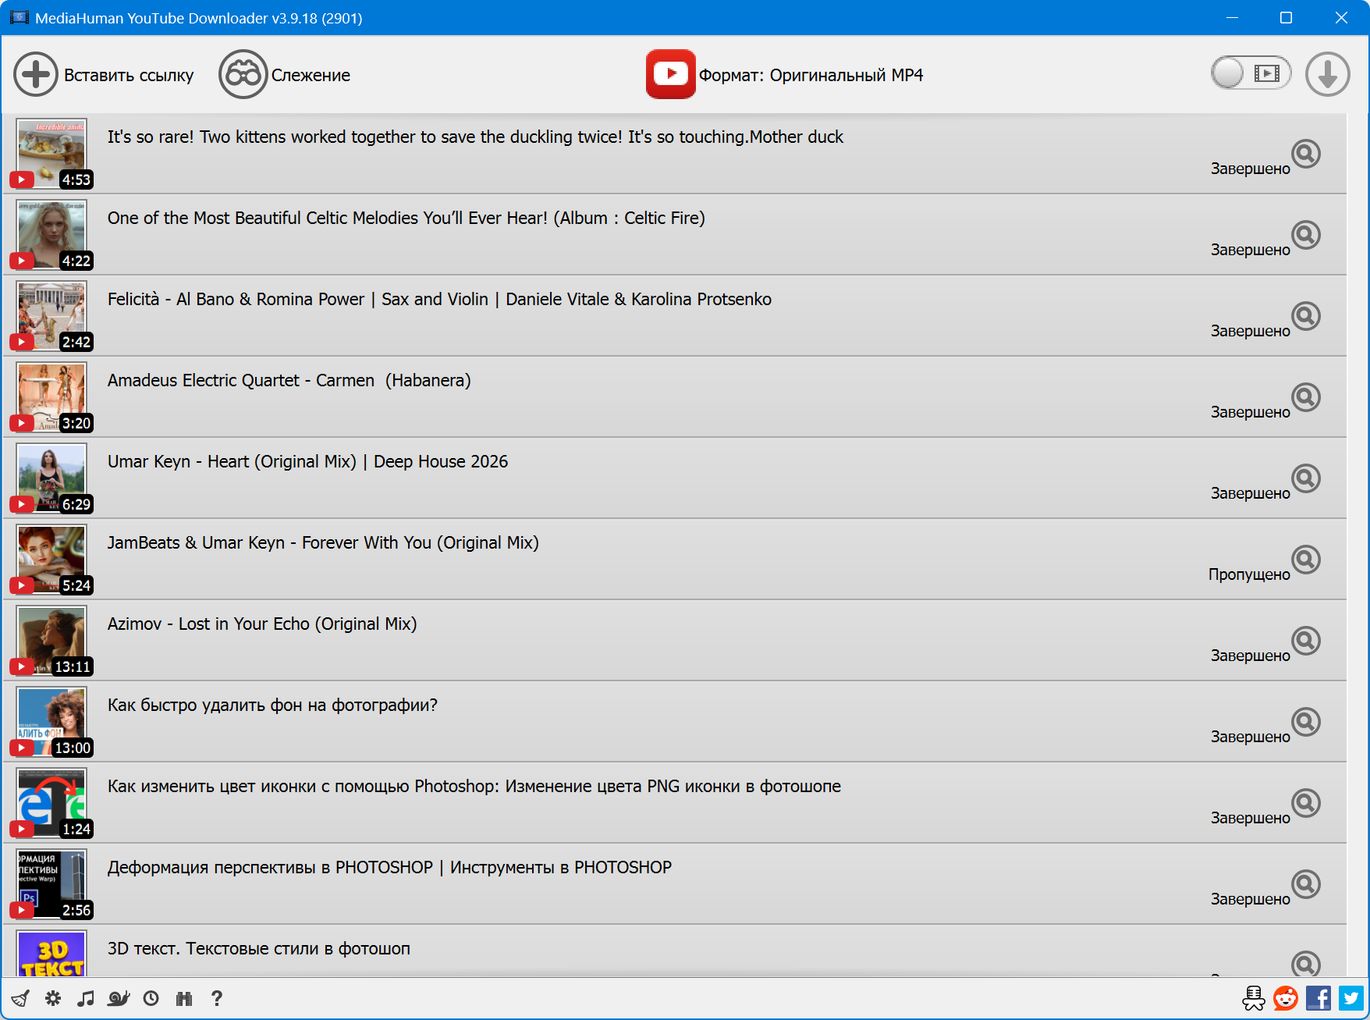Click thumbnail of Деформация перспективы video
1370x1020 pixels.
click(52, 884)
